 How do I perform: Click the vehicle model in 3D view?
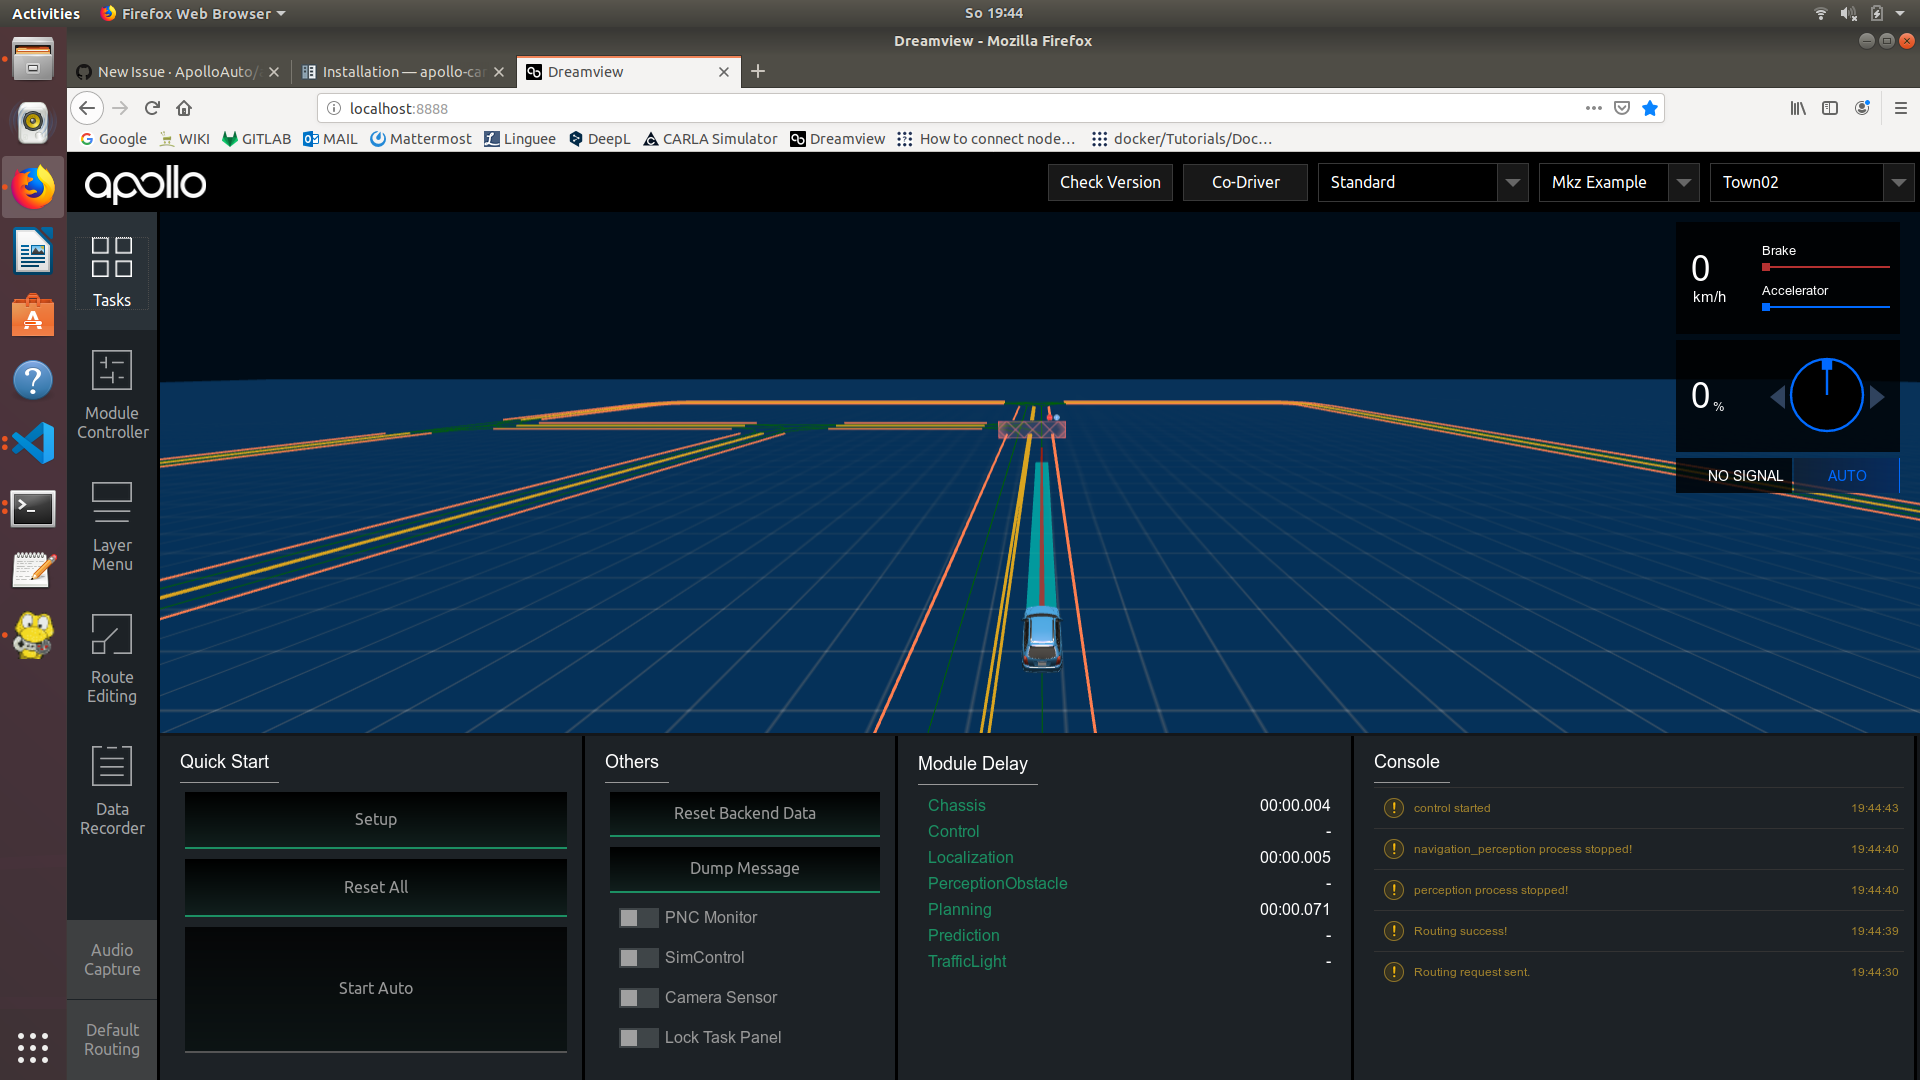point(1042,637)
